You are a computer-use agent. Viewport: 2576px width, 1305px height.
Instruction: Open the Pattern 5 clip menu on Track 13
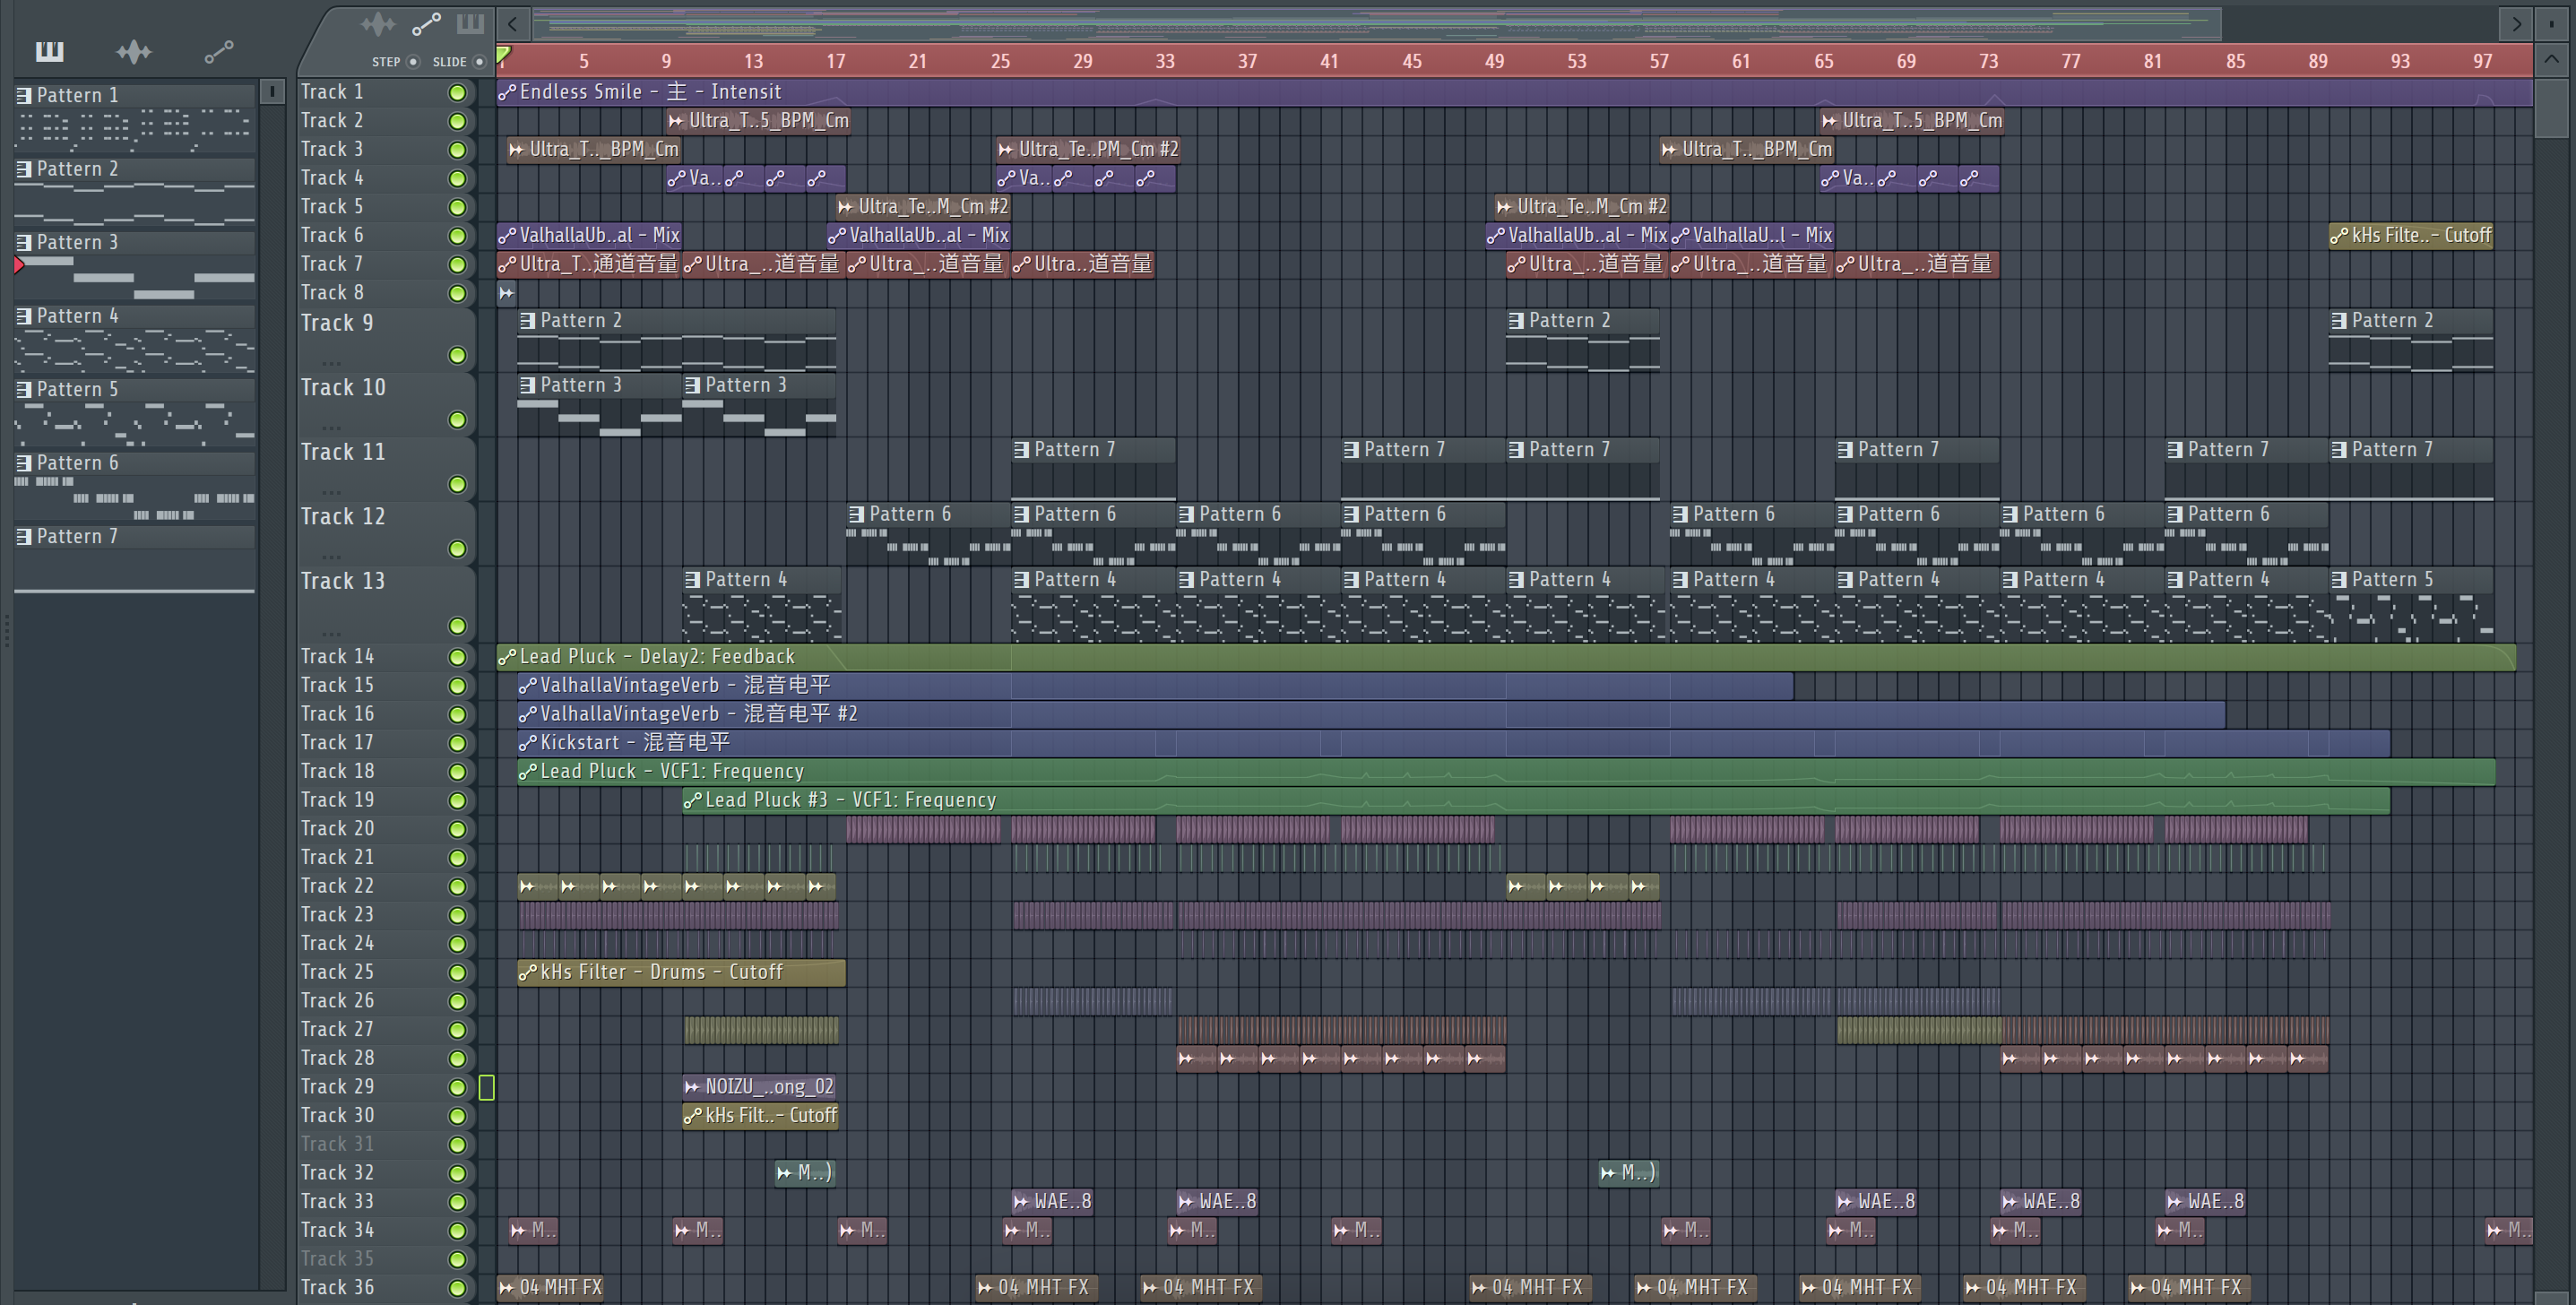pos(2339,580)
